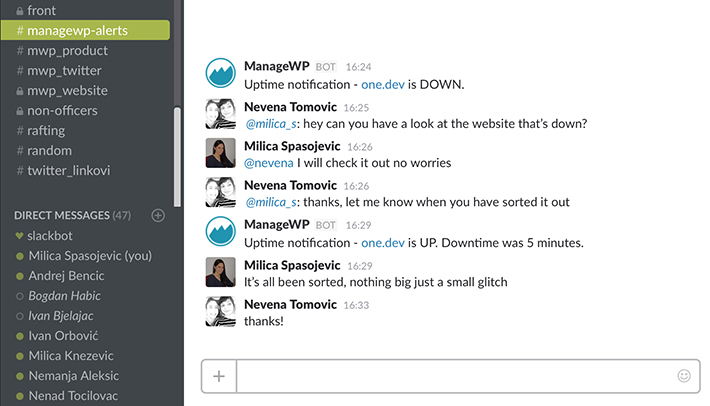Viewport: 710px width, 406px height.
Task: Select the twitter_linkovi channel
Action: coord(68,170)
